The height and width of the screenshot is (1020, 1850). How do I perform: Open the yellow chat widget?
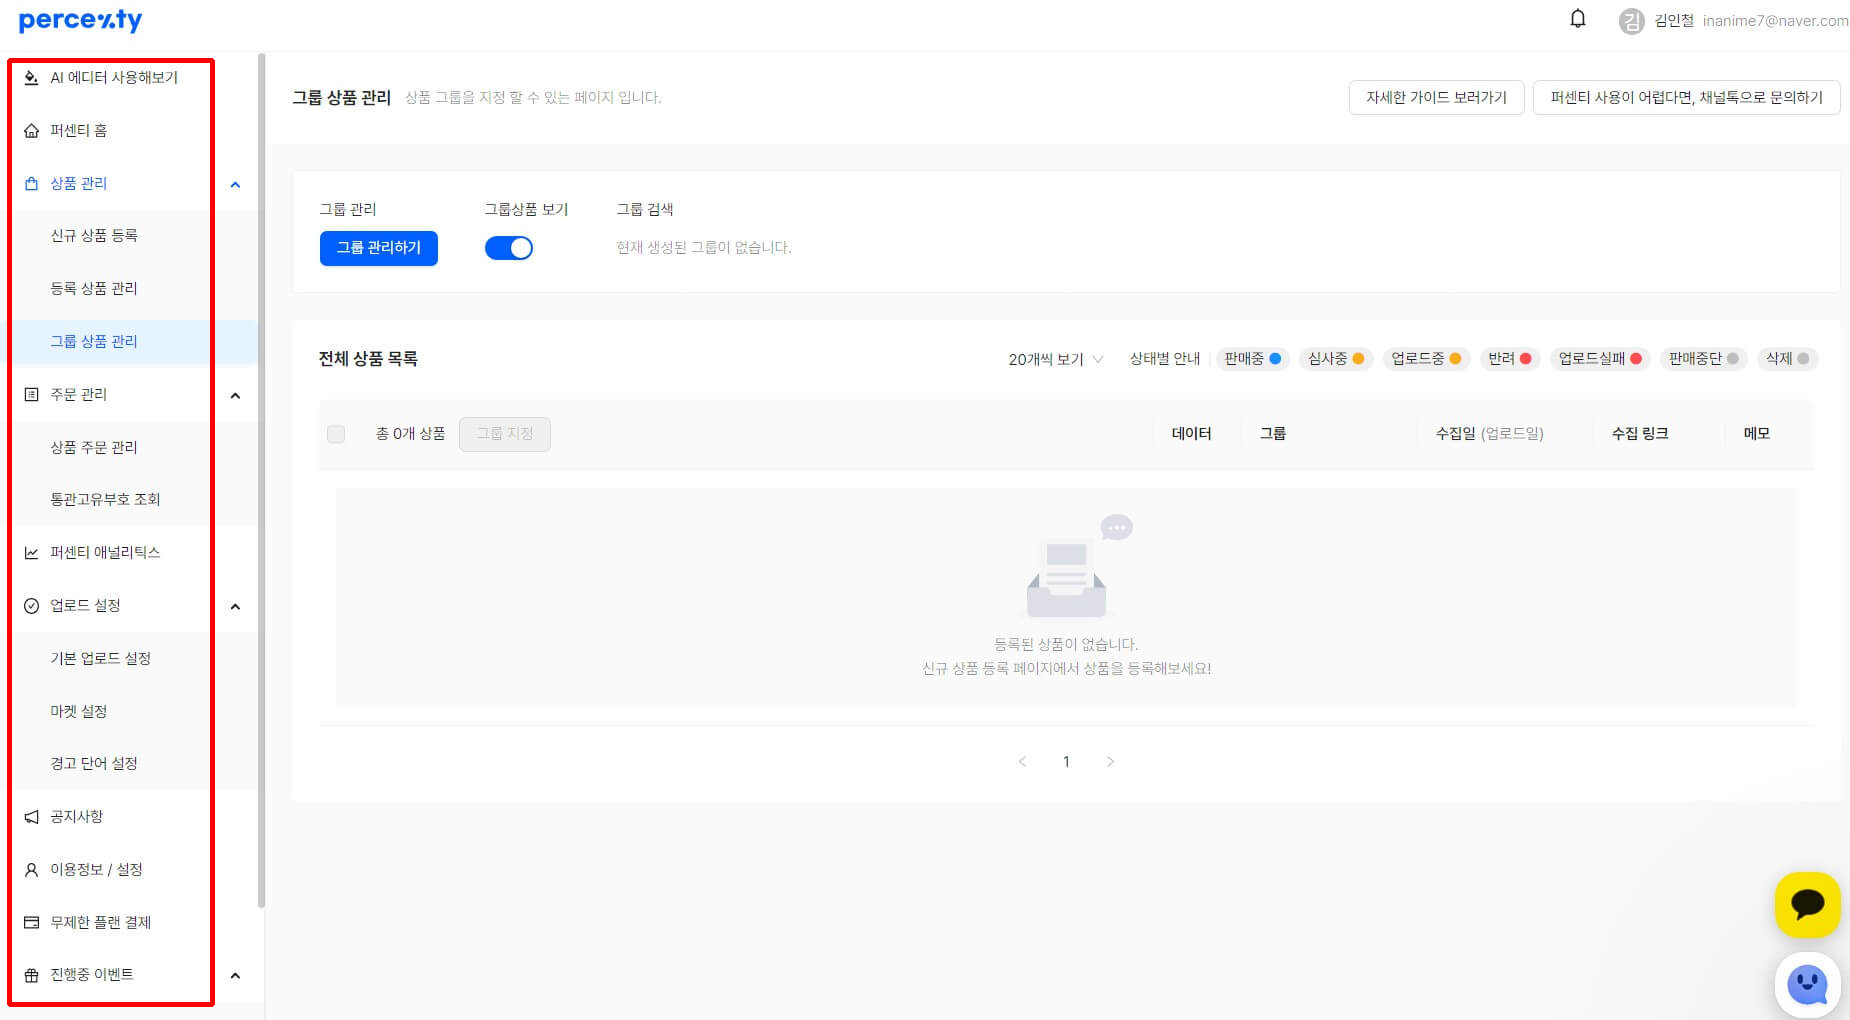click(x=1808, y=905)
